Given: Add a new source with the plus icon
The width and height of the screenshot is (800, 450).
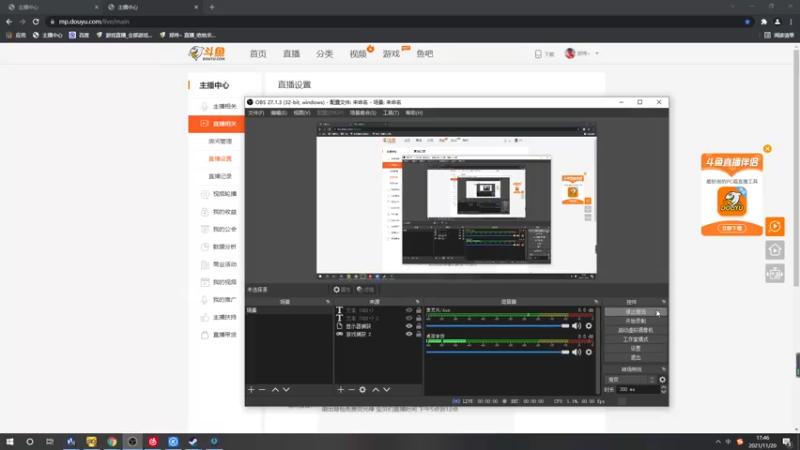Looking at the screenshot, I should pyautogui.click(x=340, y=390).
